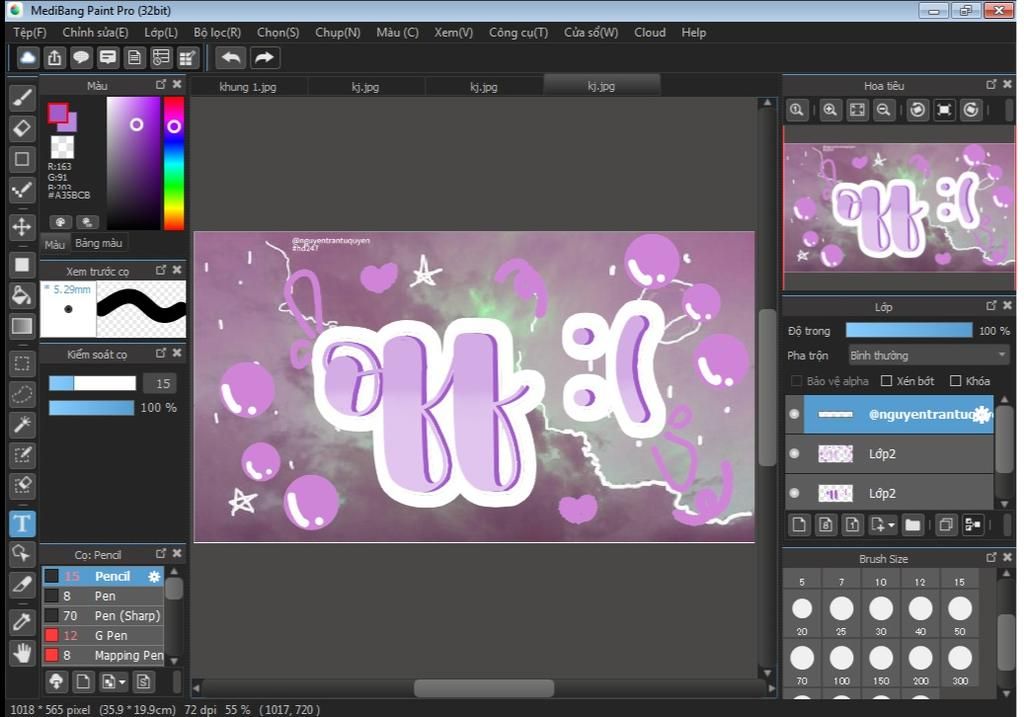Open the Cloud icon in toolbar
Screen dimensions: 1024x717
[x=28, y=58]
